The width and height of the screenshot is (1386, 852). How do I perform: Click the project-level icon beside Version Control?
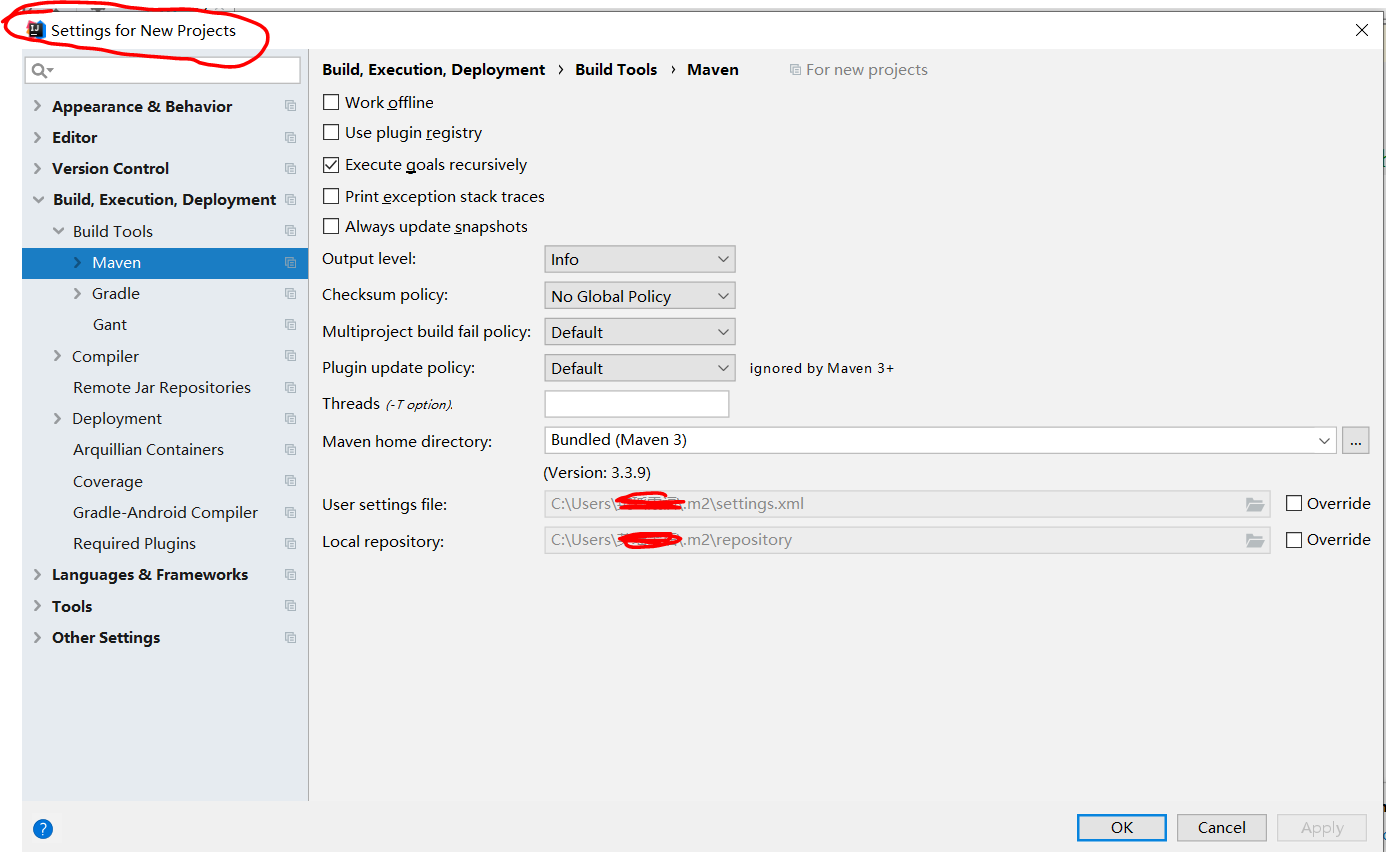coord(290,168)
